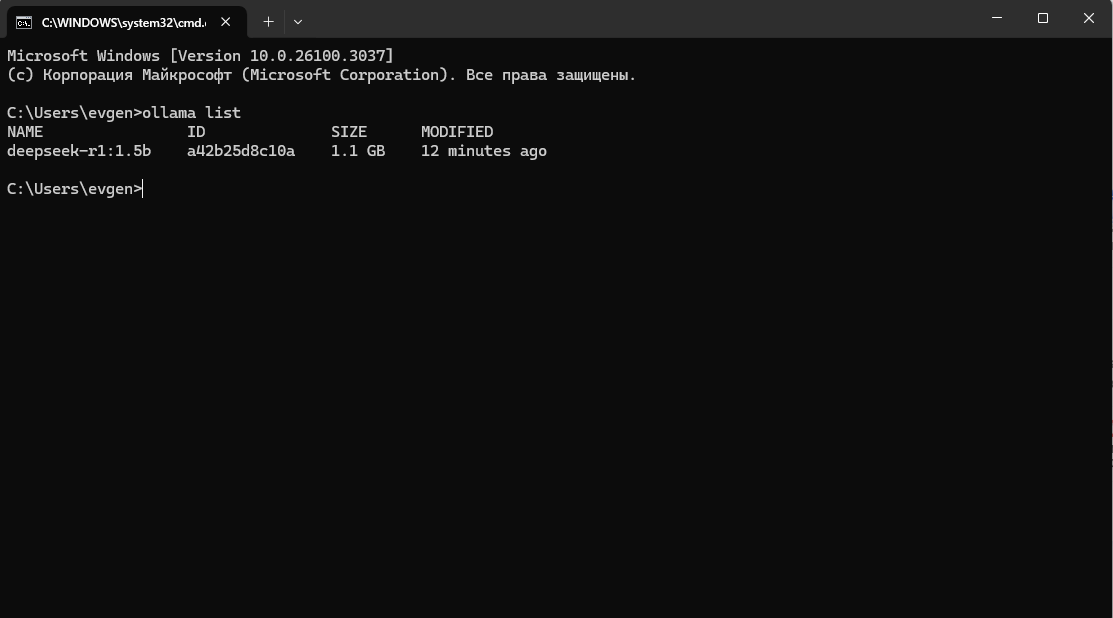Viewport: 1113px width, 618px height.
Task: Click the 1.1 GB size value
Action: pos(357,151)
